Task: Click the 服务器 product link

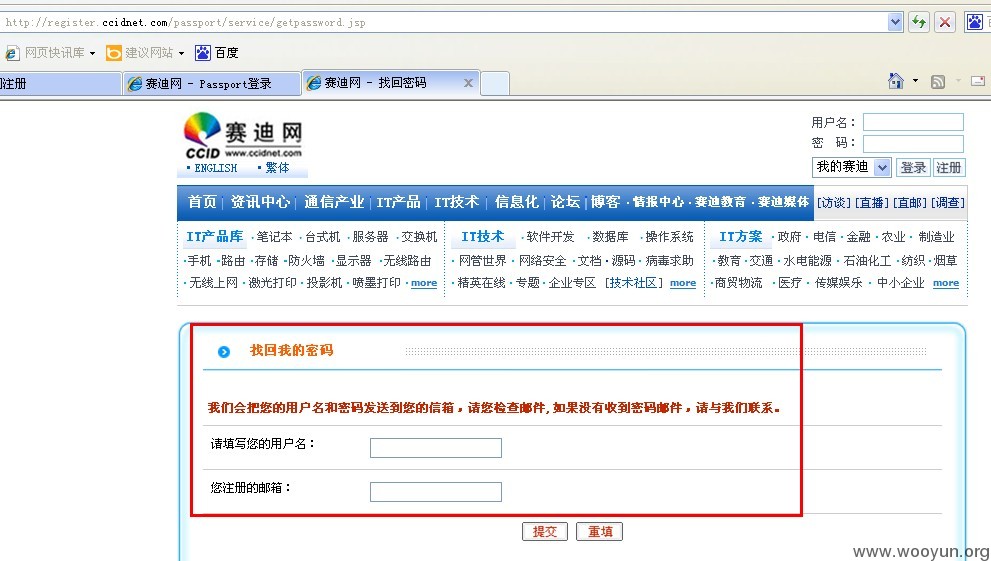Action: (370, 237)
